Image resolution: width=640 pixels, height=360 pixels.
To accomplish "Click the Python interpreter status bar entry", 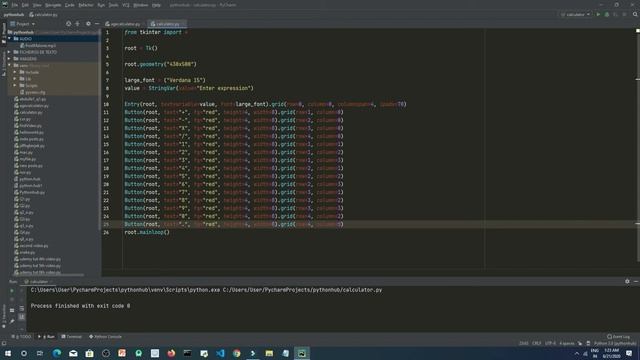I will click(x=615, y=343).
